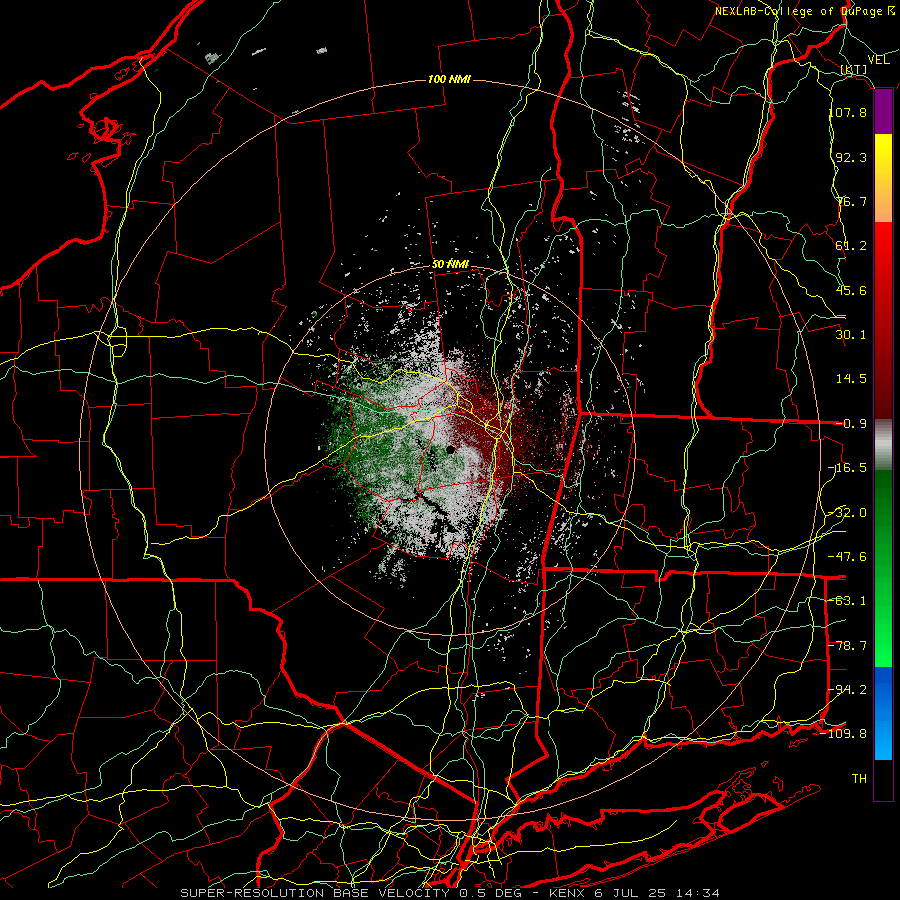Screen dimensions: 900x900
Task: Select the black TH color bar segment
Action: pyautogui.click(x=883, y=780)
